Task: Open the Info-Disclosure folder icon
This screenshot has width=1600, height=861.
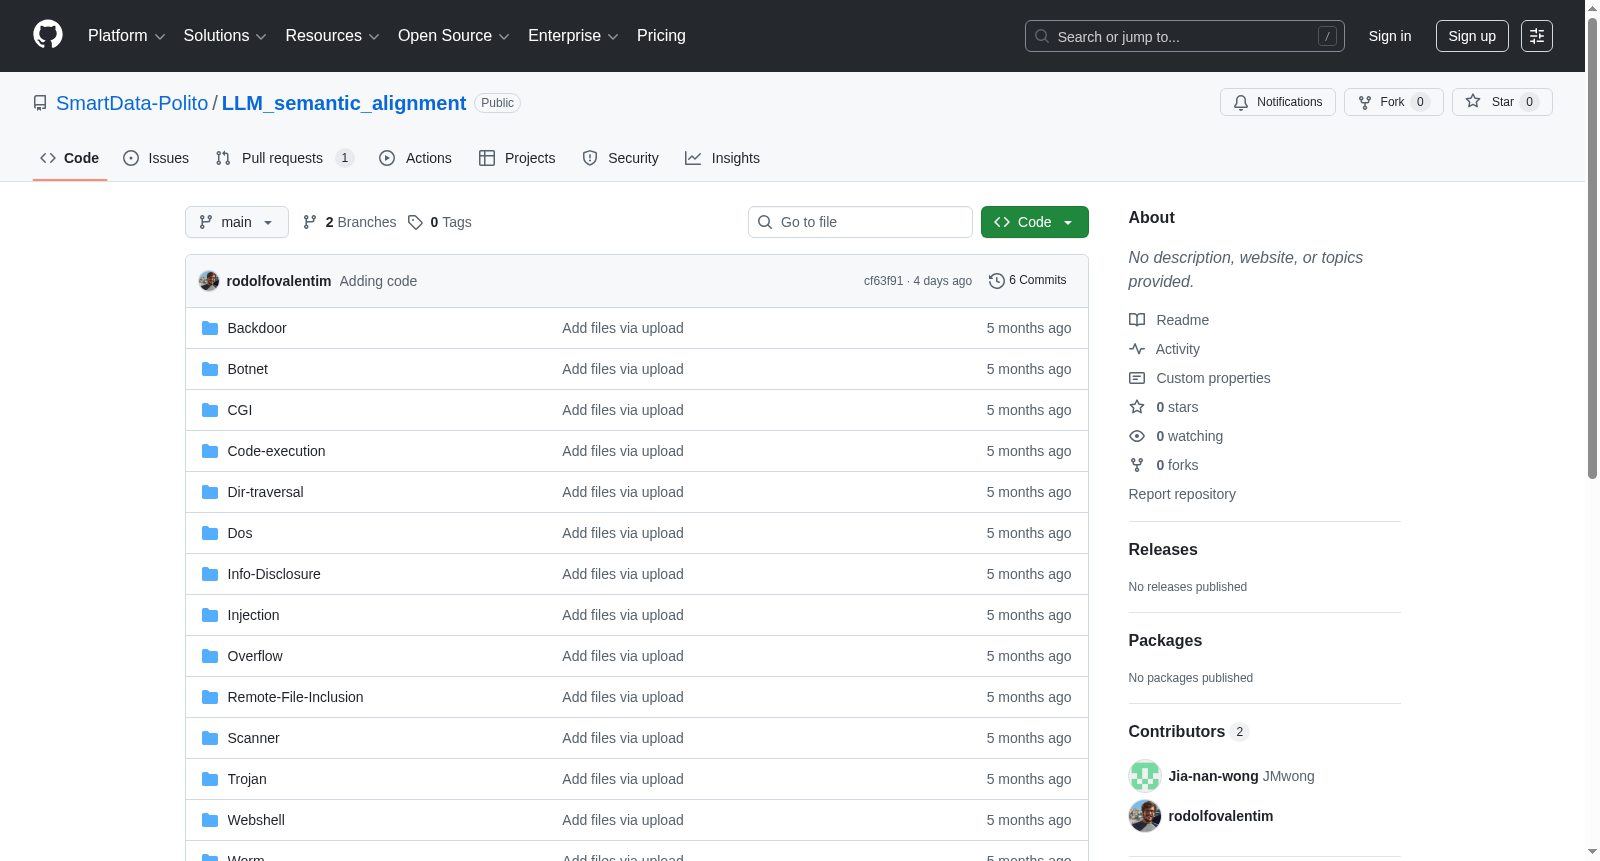Action: [x=210, y=574]
